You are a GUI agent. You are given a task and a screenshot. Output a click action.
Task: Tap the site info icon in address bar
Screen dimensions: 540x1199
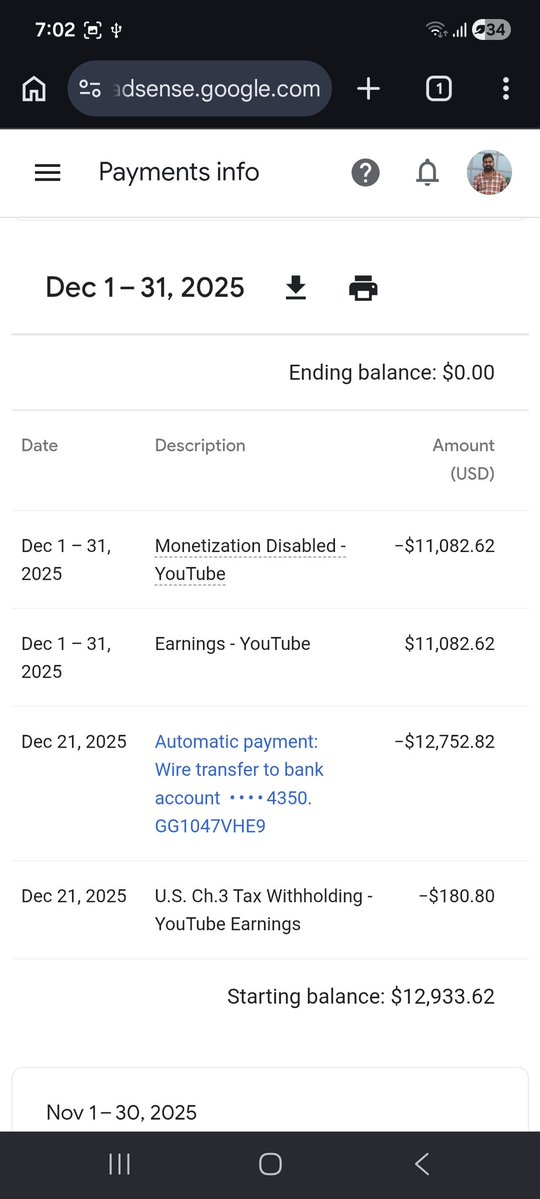90,89
